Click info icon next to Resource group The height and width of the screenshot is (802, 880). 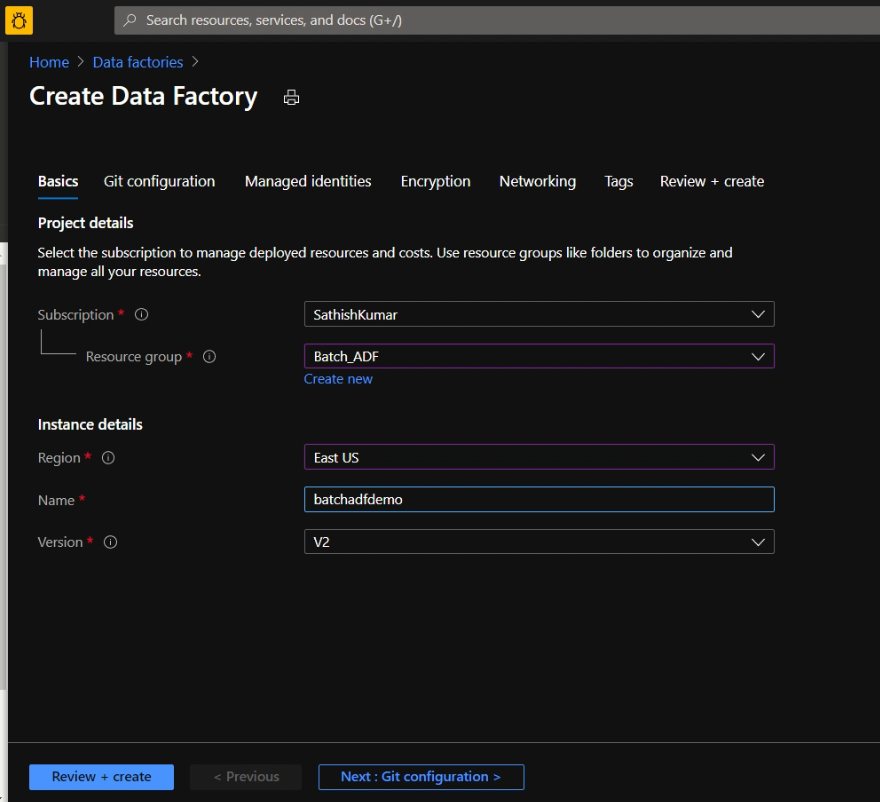click(x=209, y=357)
